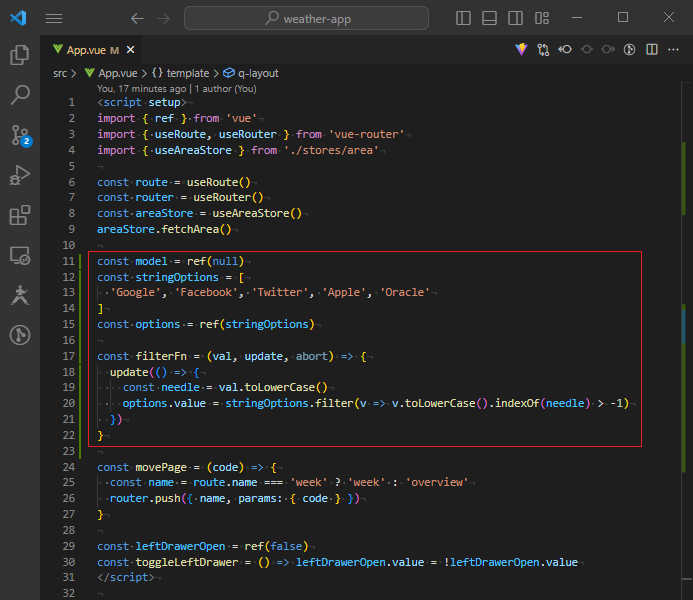
Task: Close the App.vue tab
Action: (x=130, y=50)
